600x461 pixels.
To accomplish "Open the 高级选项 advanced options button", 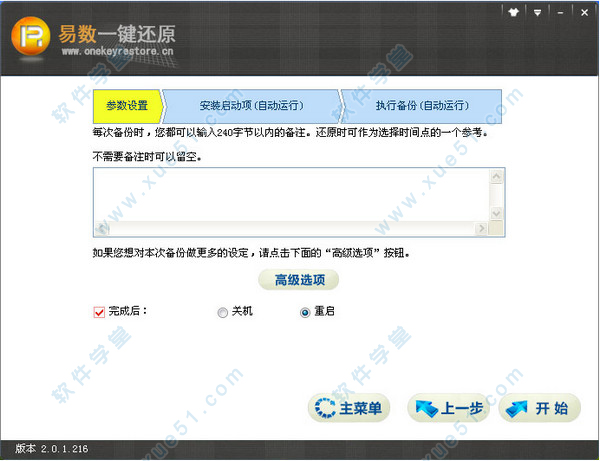I will click(299, 280).
